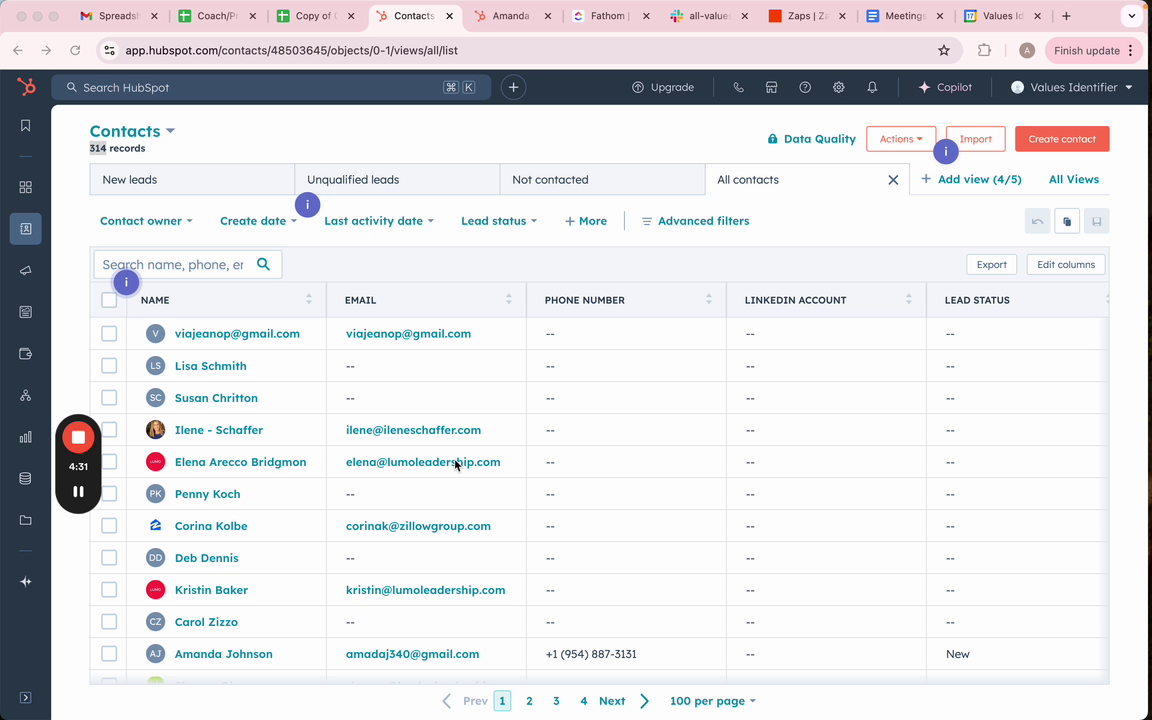Open the Elena Arecco Bridgmon contact
Image resolution: width=1152 pixels, height=720 pixels.
click(240, 462)
